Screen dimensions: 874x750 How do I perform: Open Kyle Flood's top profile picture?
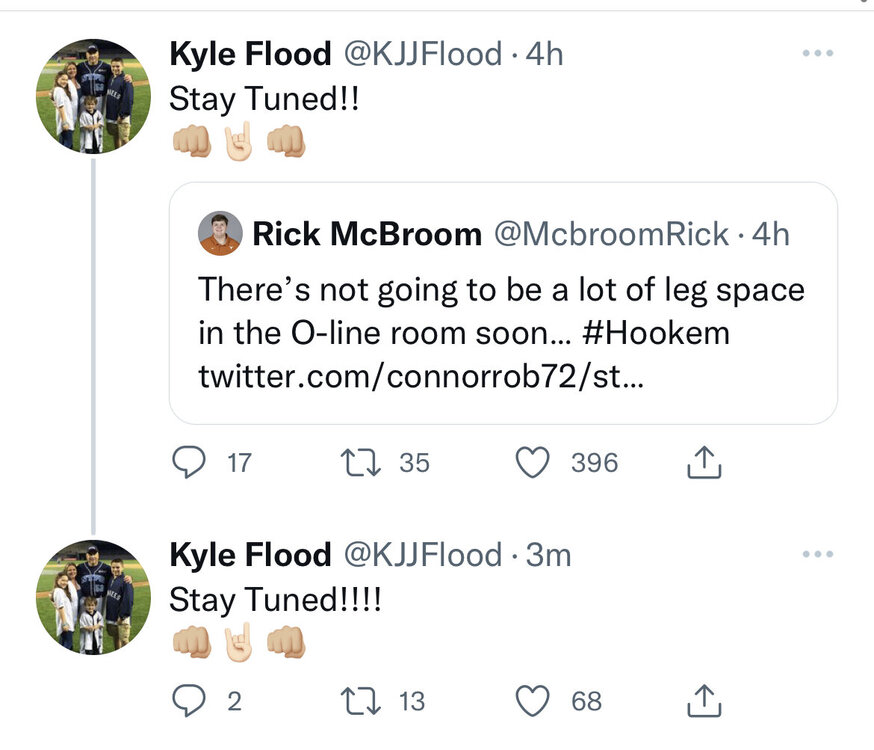click(x=92, y=97)
